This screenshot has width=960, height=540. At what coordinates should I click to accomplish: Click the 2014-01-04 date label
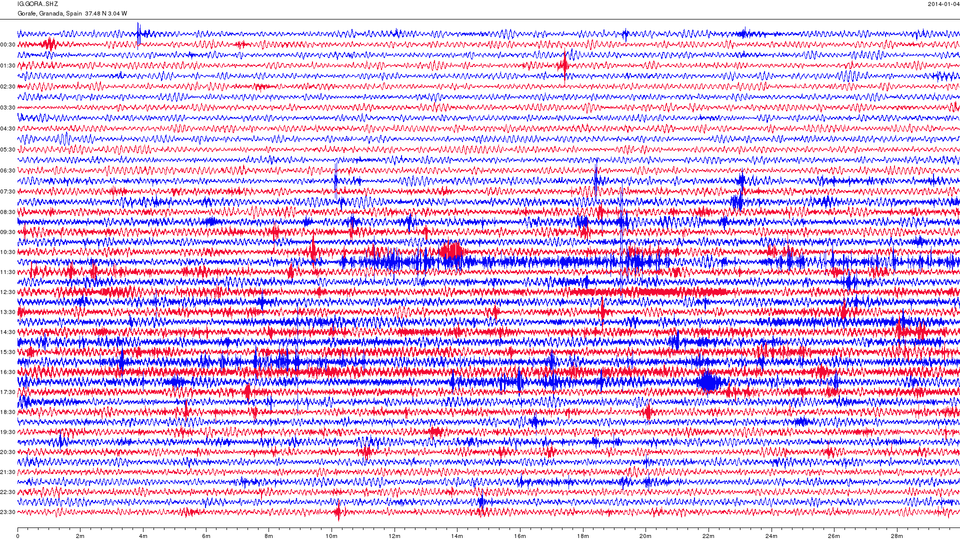pyautogui.click(x=943, y=4)
